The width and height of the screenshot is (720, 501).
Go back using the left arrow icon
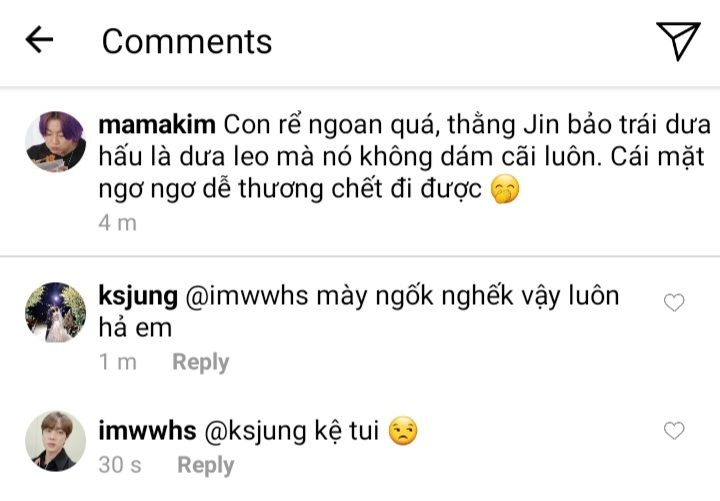[39, 39]
